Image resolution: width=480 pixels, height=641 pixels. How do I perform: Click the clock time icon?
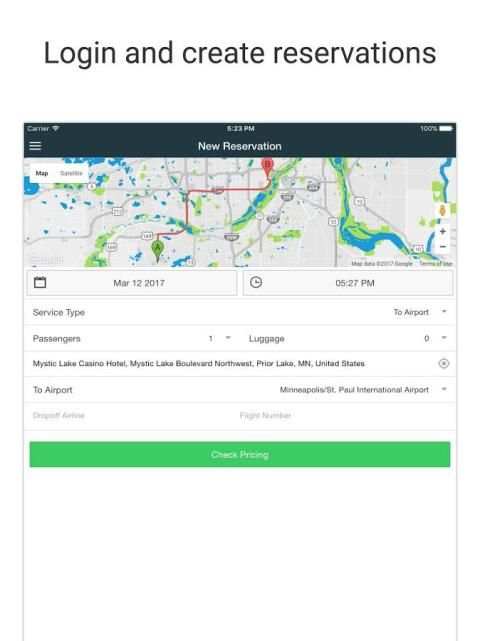(256, 282)
